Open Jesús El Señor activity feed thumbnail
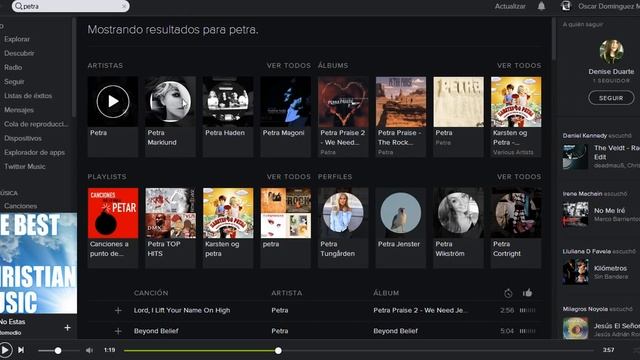Screen dimensions: 640x360 tap(575, 328)
